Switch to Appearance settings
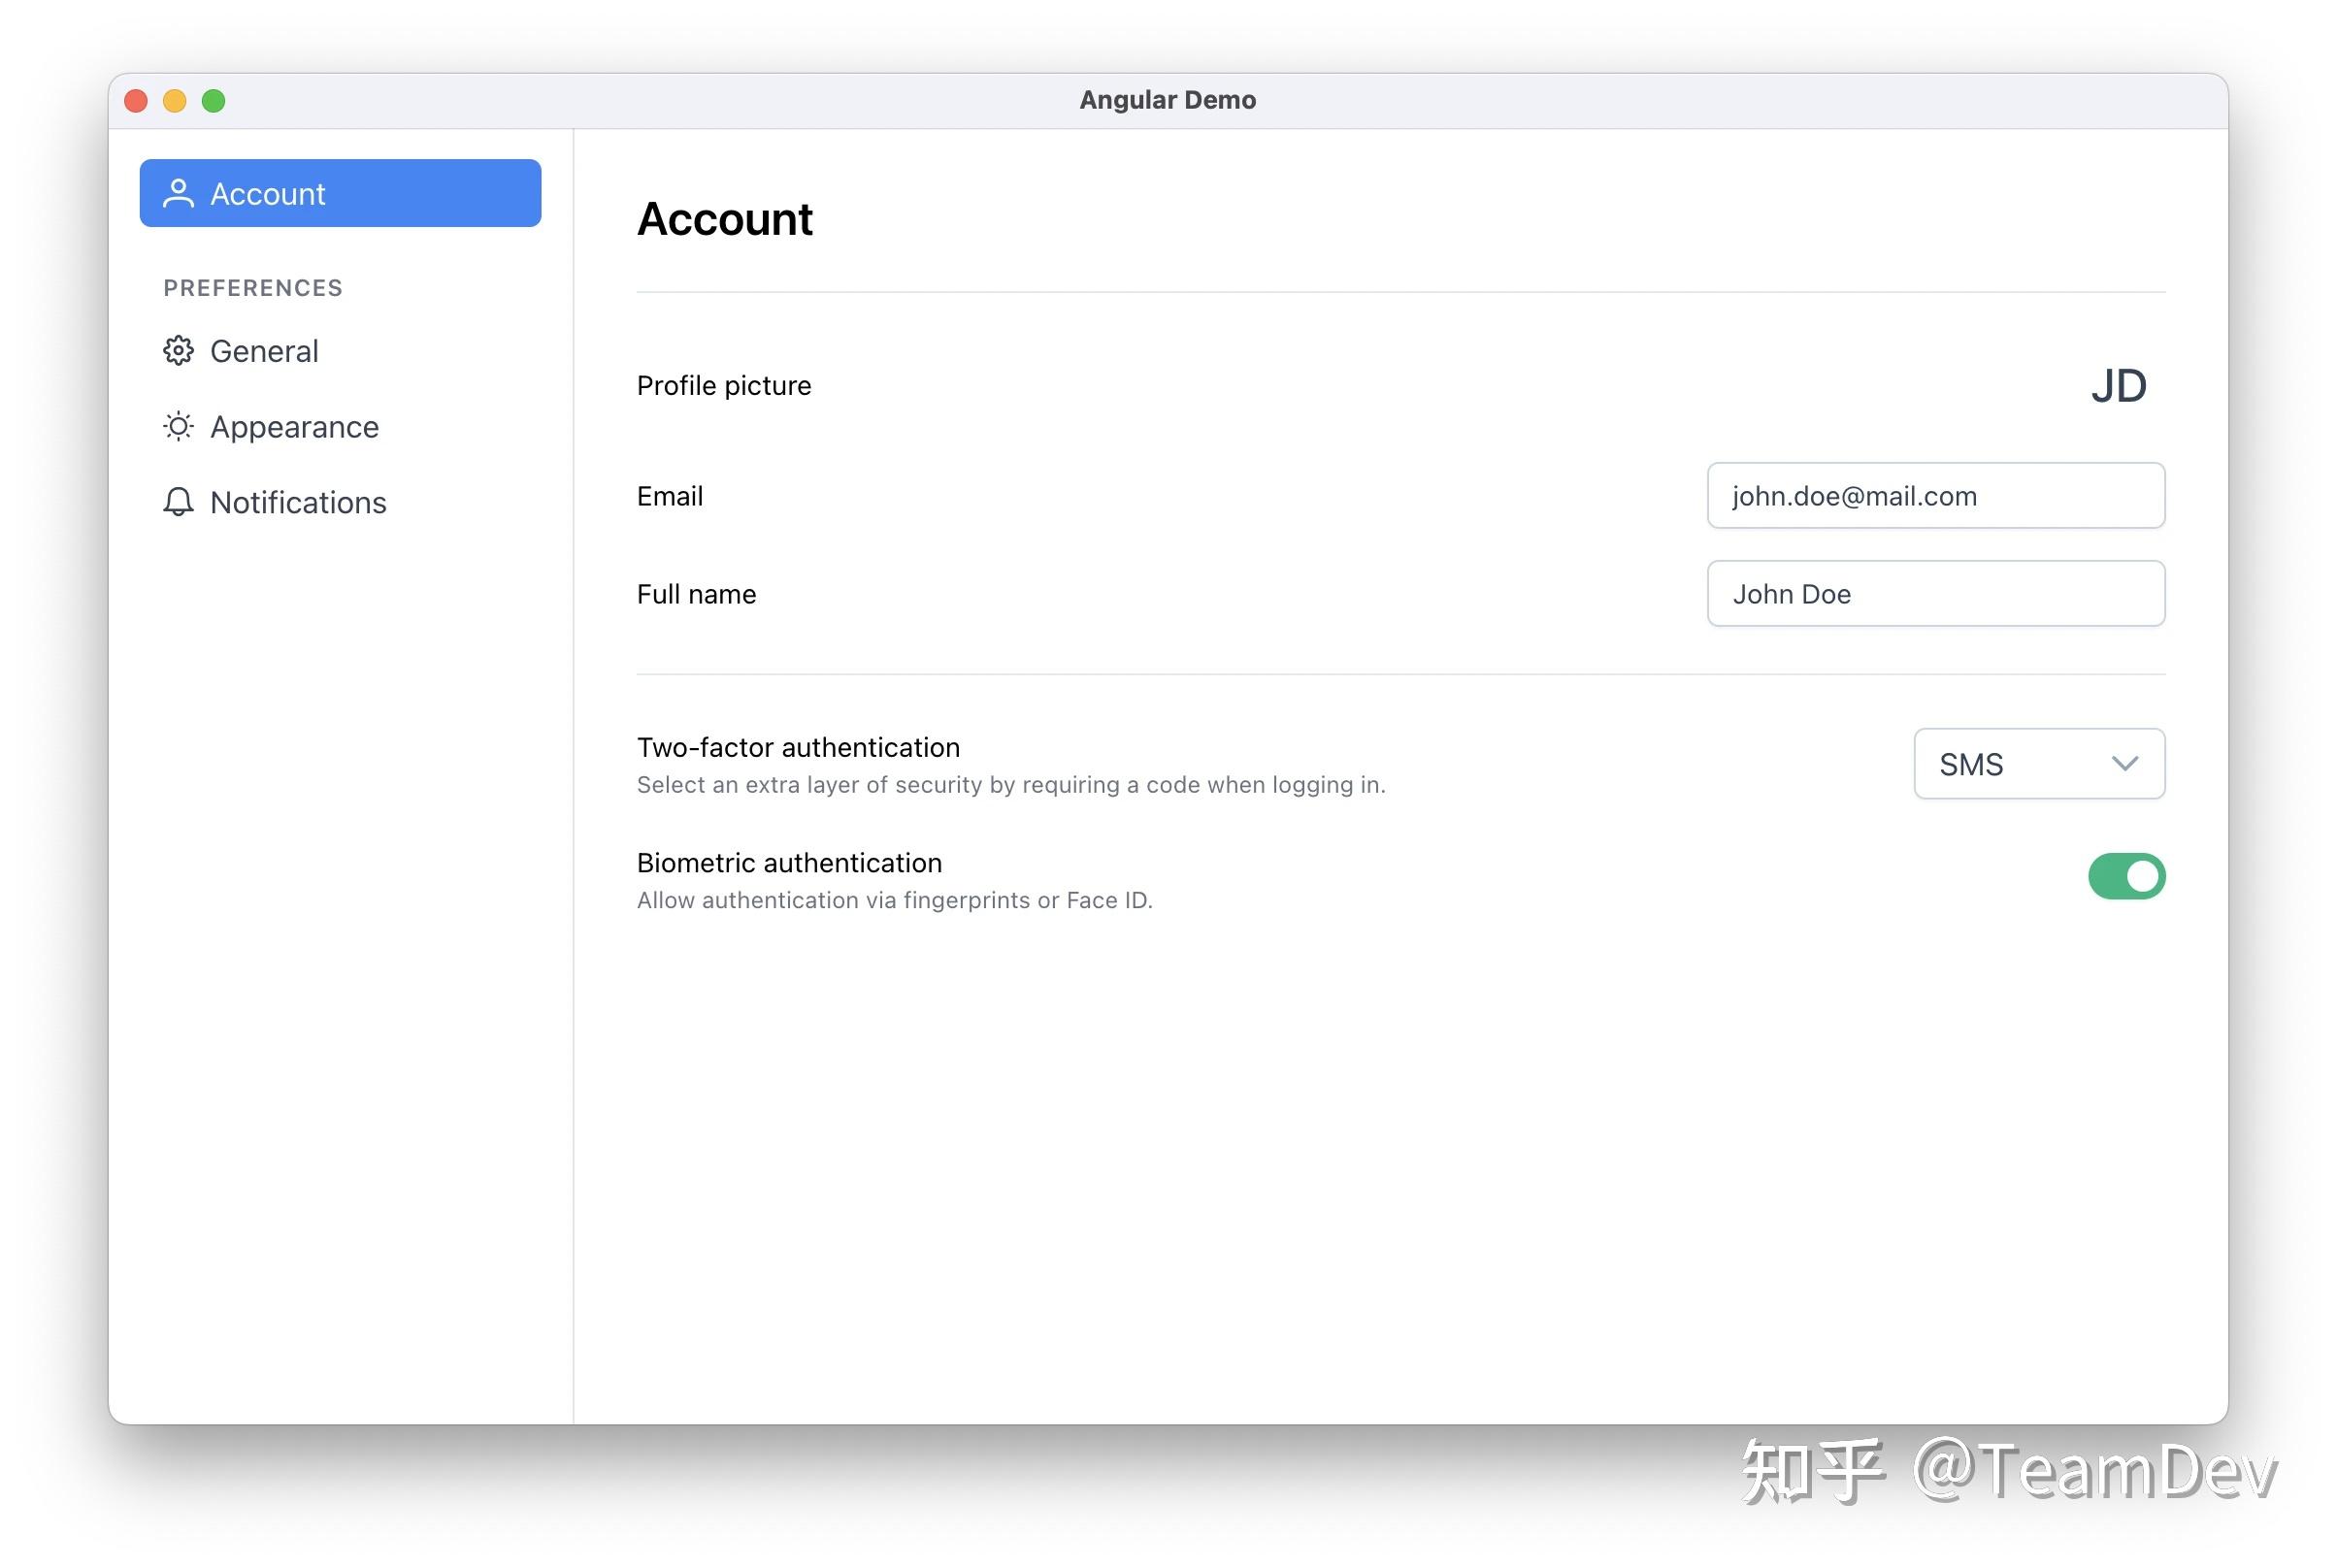2337x1568 pixels. (294, 427)
